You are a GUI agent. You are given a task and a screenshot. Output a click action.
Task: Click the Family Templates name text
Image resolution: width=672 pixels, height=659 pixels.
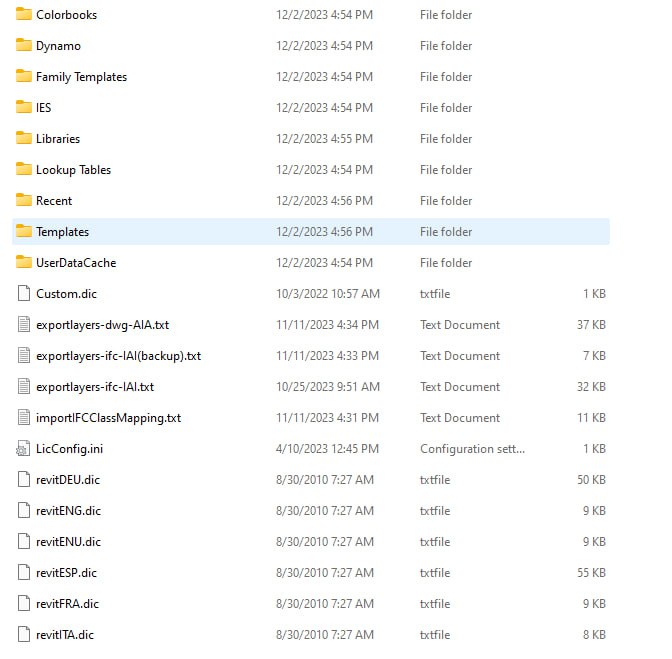(x=81, y=77)
